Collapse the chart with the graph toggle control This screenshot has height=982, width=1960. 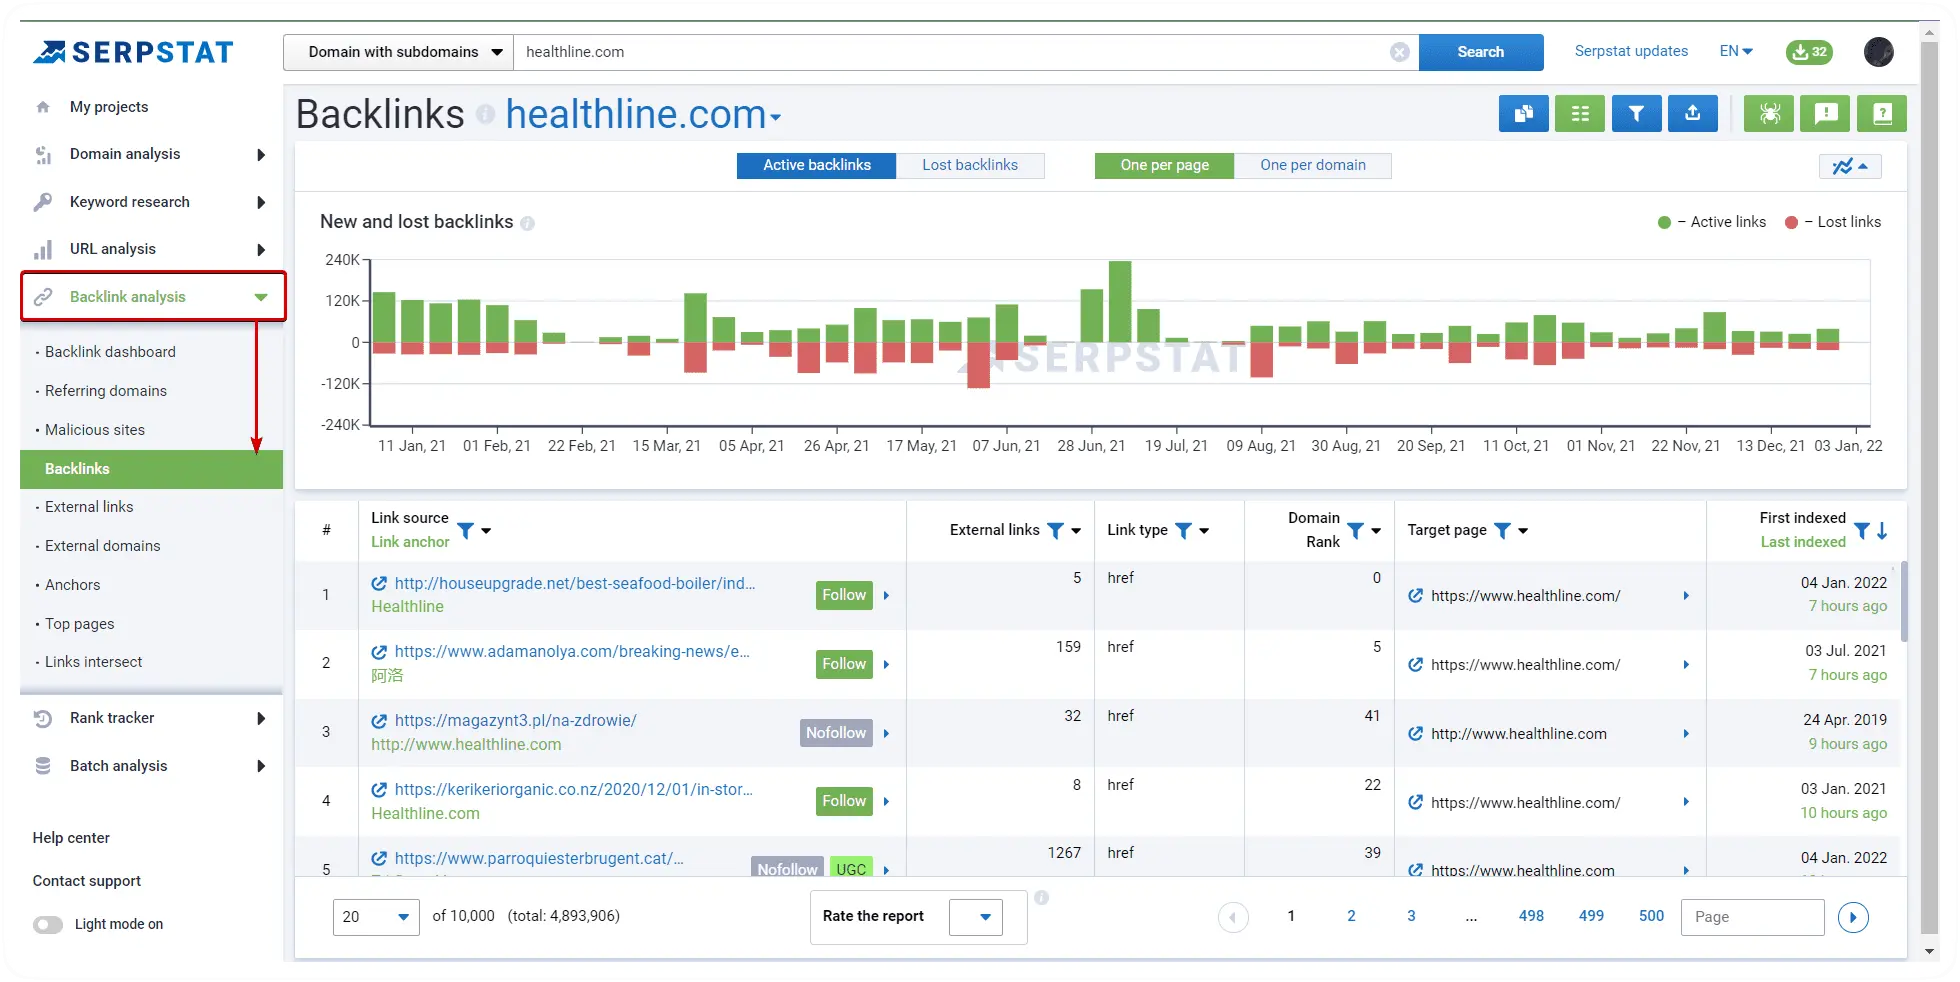1850,166
